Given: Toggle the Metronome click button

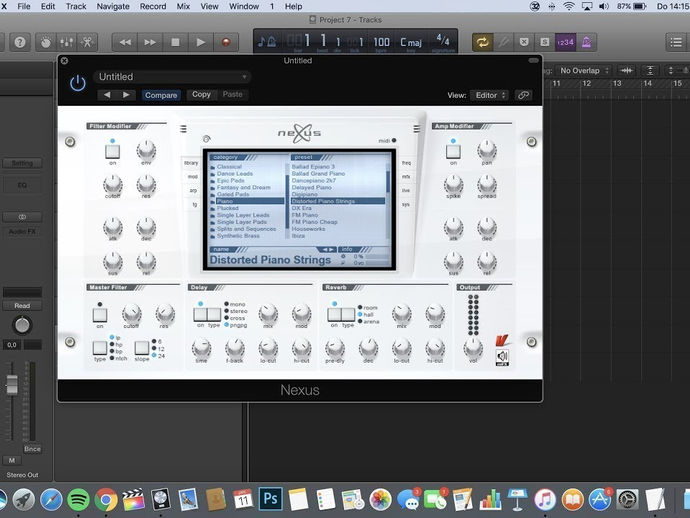Looking at the screenshot, I should click(587, 42).
